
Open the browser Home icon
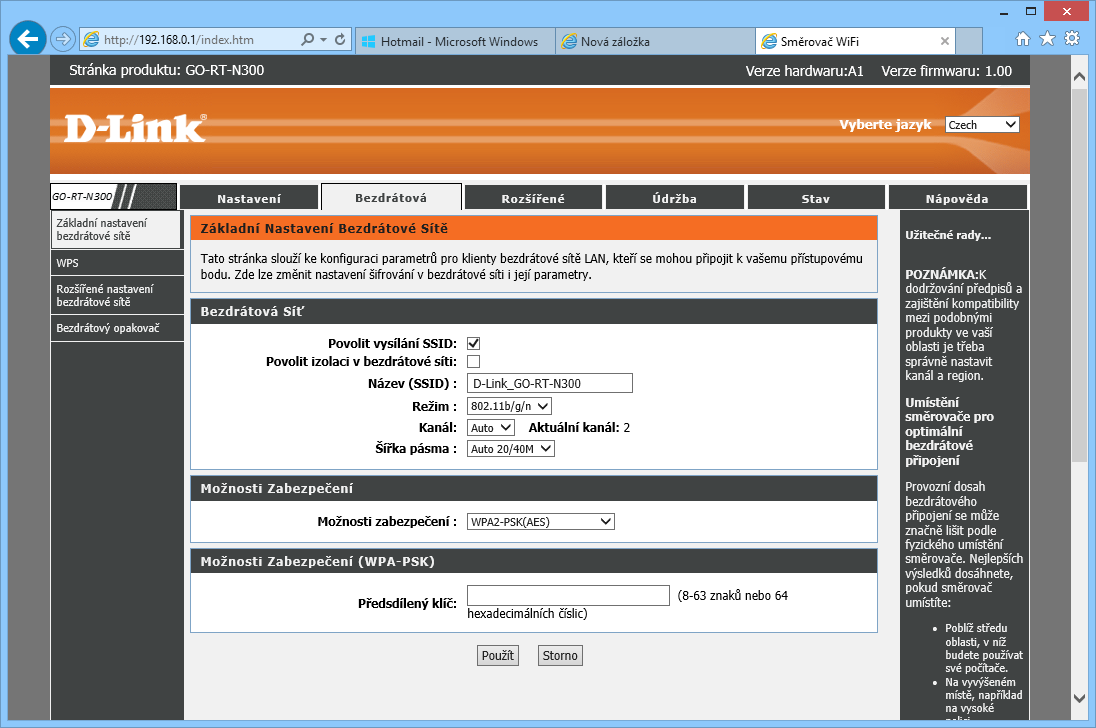1023,39
